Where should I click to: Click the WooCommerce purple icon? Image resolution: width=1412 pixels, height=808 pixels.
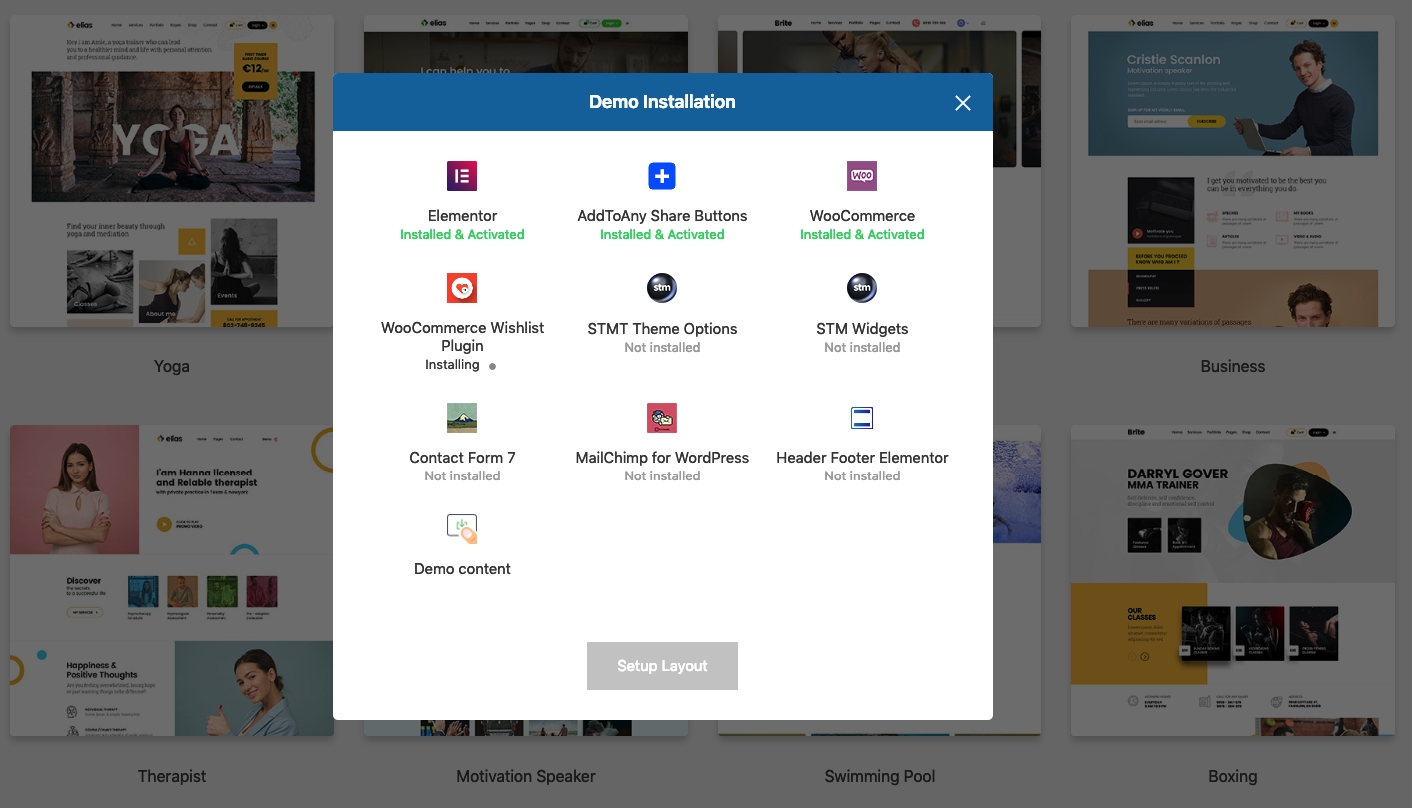click(862, 176)
